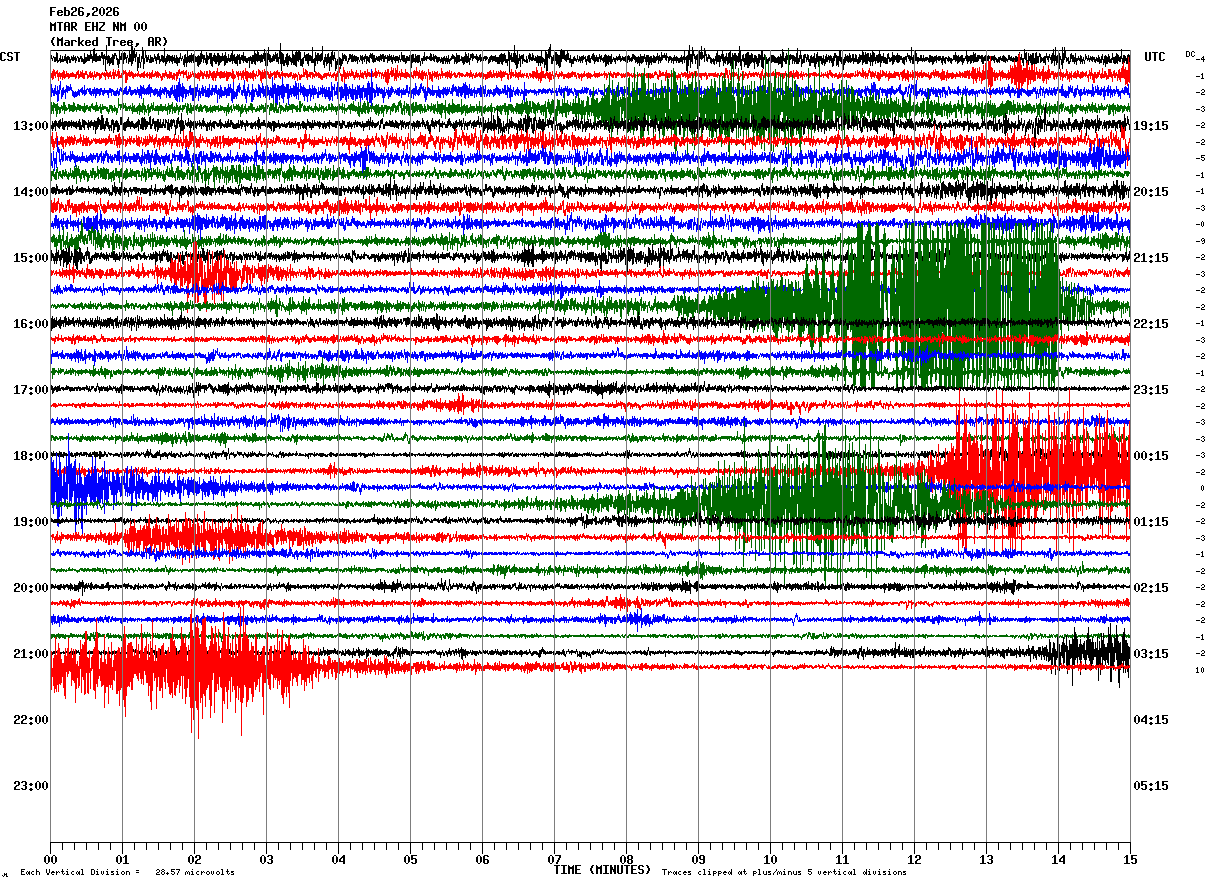1210x886 pixels.
Task: Select the 16:00 CST hour label
Action: coord(31,324)
